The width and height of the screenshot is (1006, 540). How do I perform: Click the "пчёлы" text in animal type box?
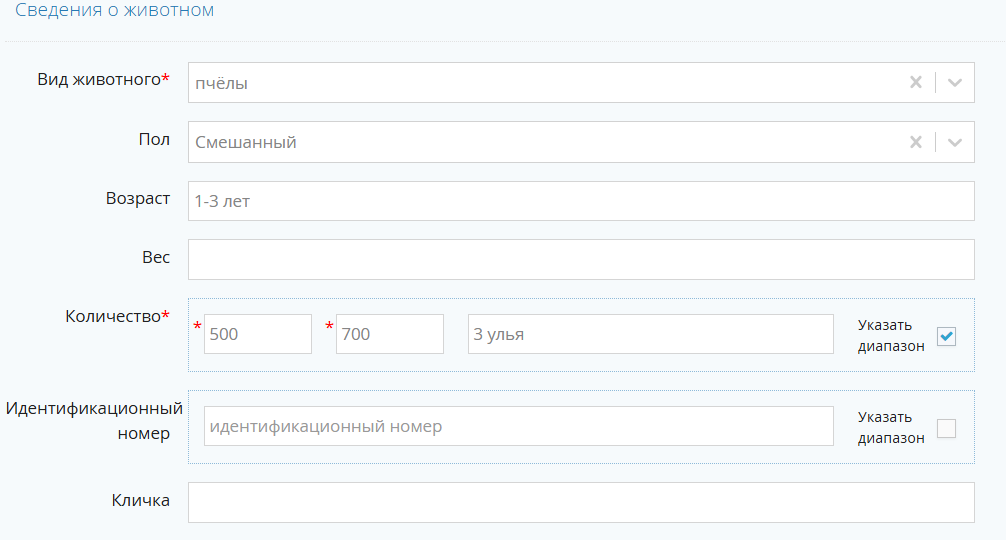pyautogui.click(x=222, y=83)
